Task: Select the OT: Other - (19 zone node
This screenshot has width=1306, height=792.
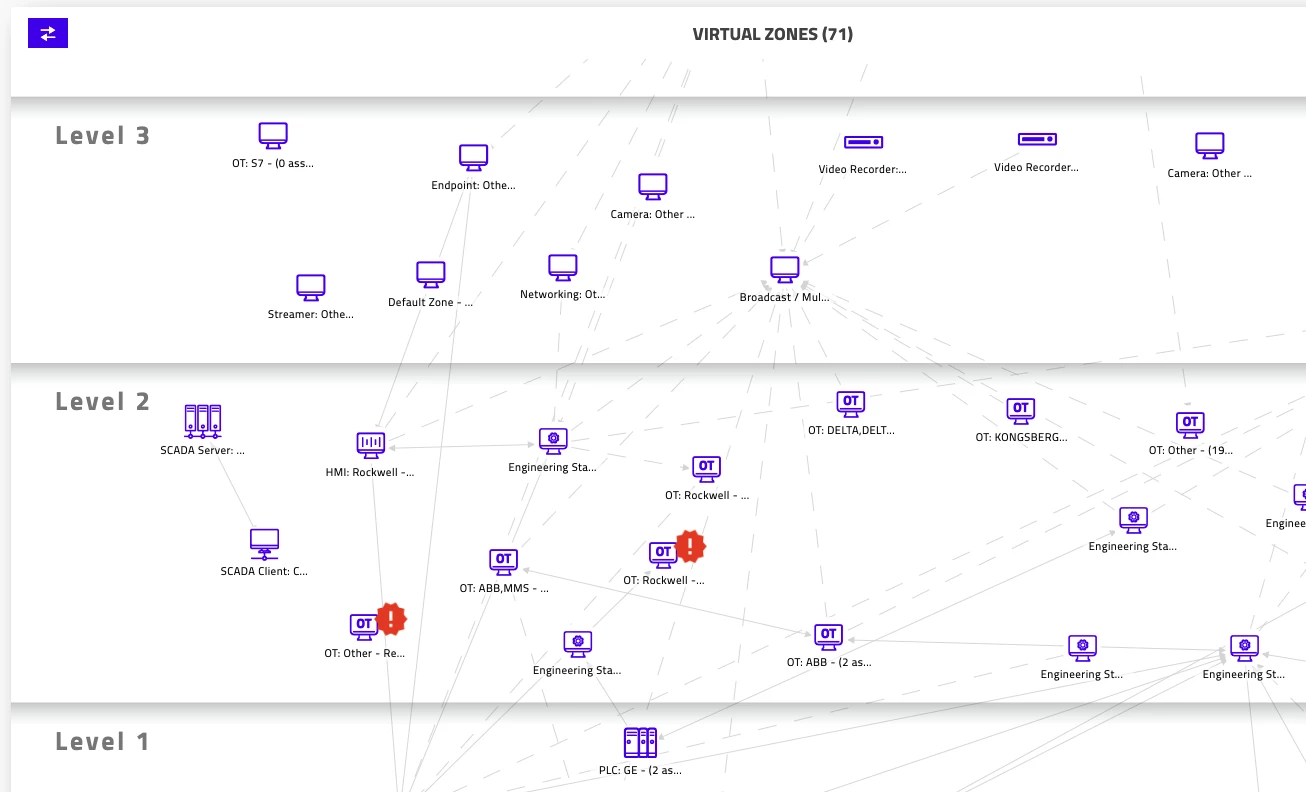Action: pos(1190,423)
